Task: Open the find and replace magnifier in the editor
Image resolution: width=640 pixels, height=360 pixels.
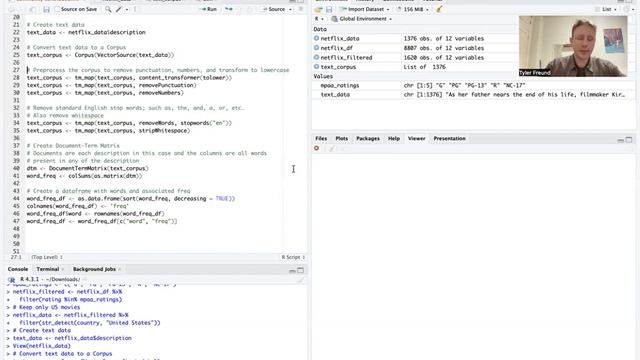Action: click(108, 9)
